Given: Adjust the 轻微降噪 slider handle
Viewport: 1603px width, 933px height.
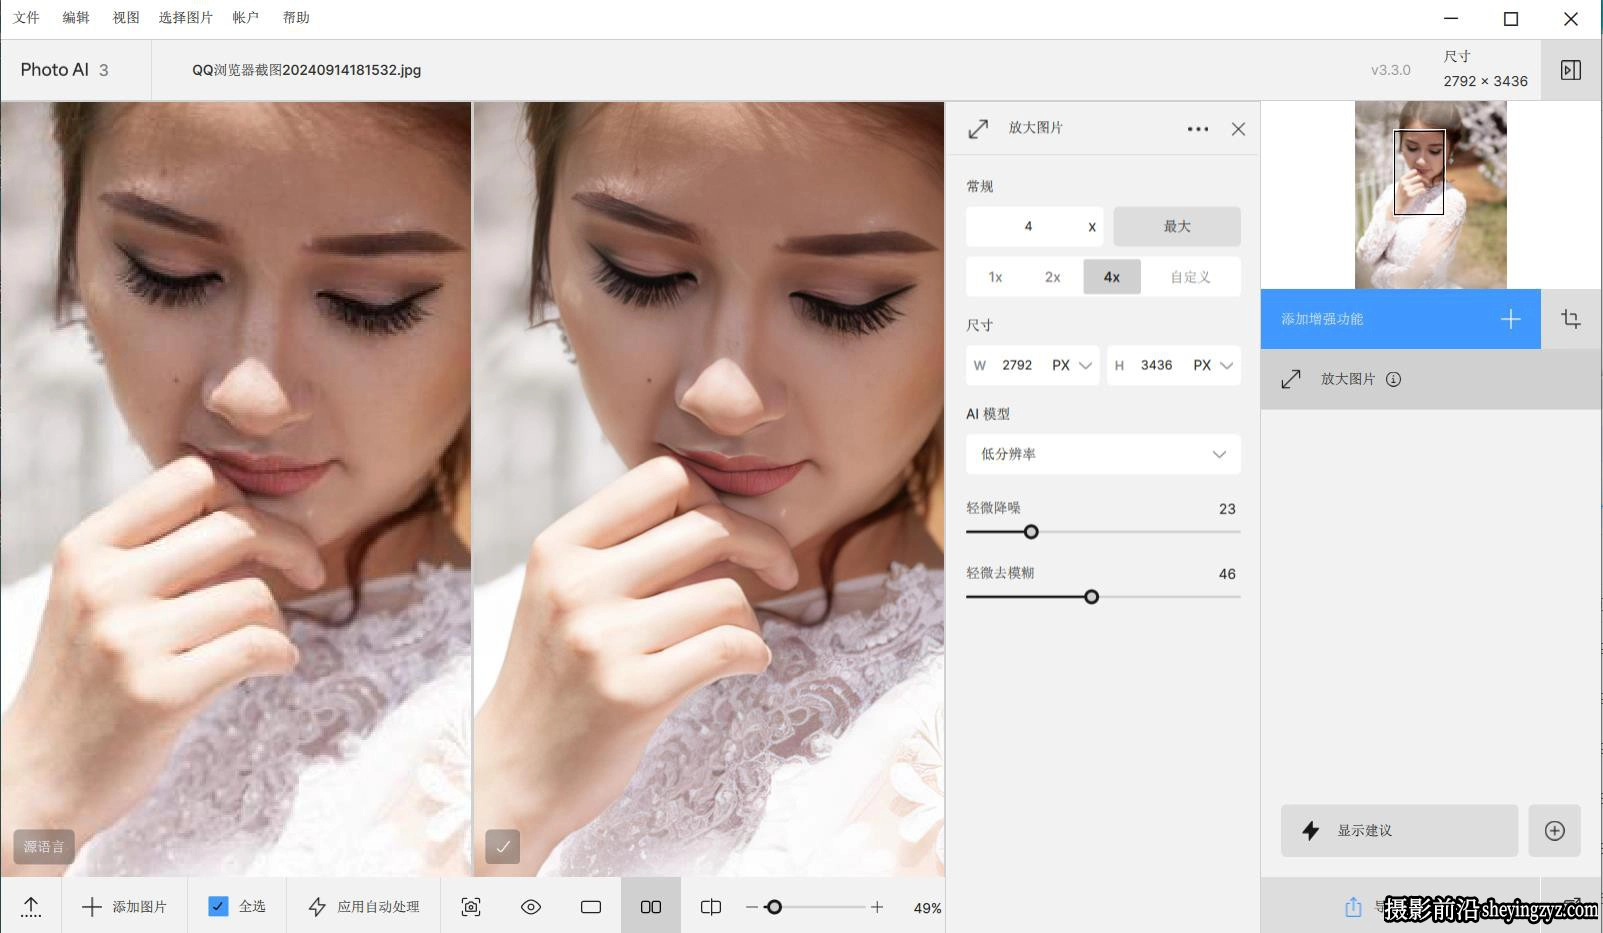Looking at the screenshot, I should pyautogui.click(x=1031, y=532).
